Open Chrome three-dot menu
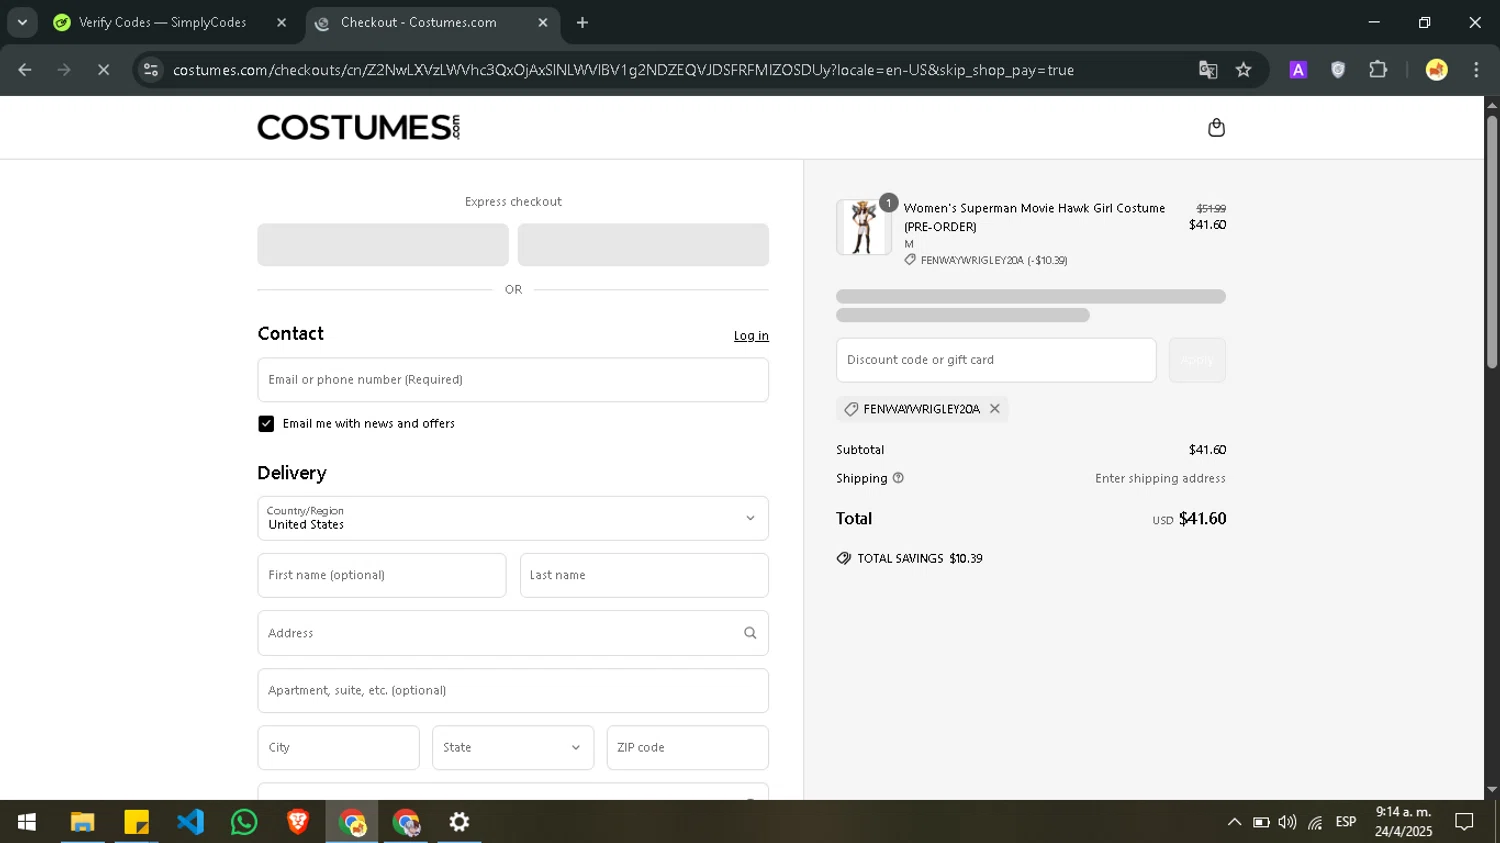 tap(1476, 70)
